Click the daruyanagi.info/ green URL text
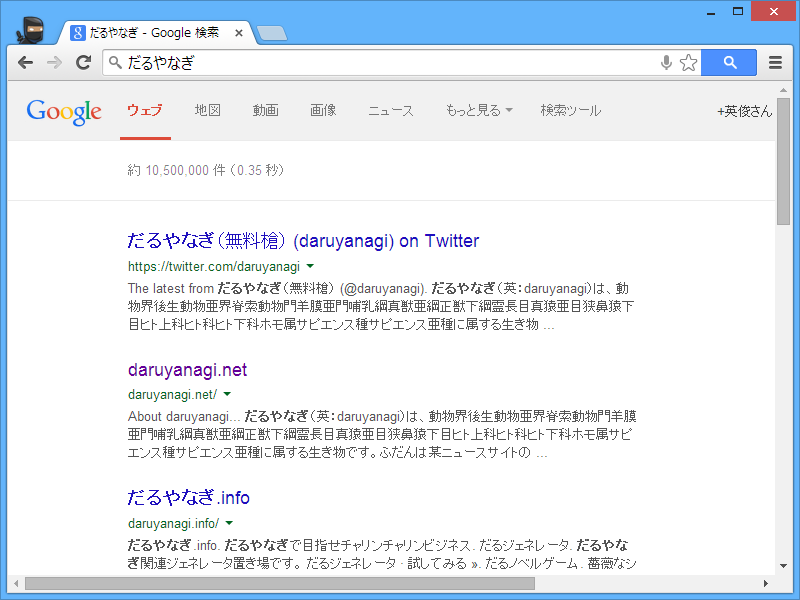800x600 pixels. (x=173, y=523)
